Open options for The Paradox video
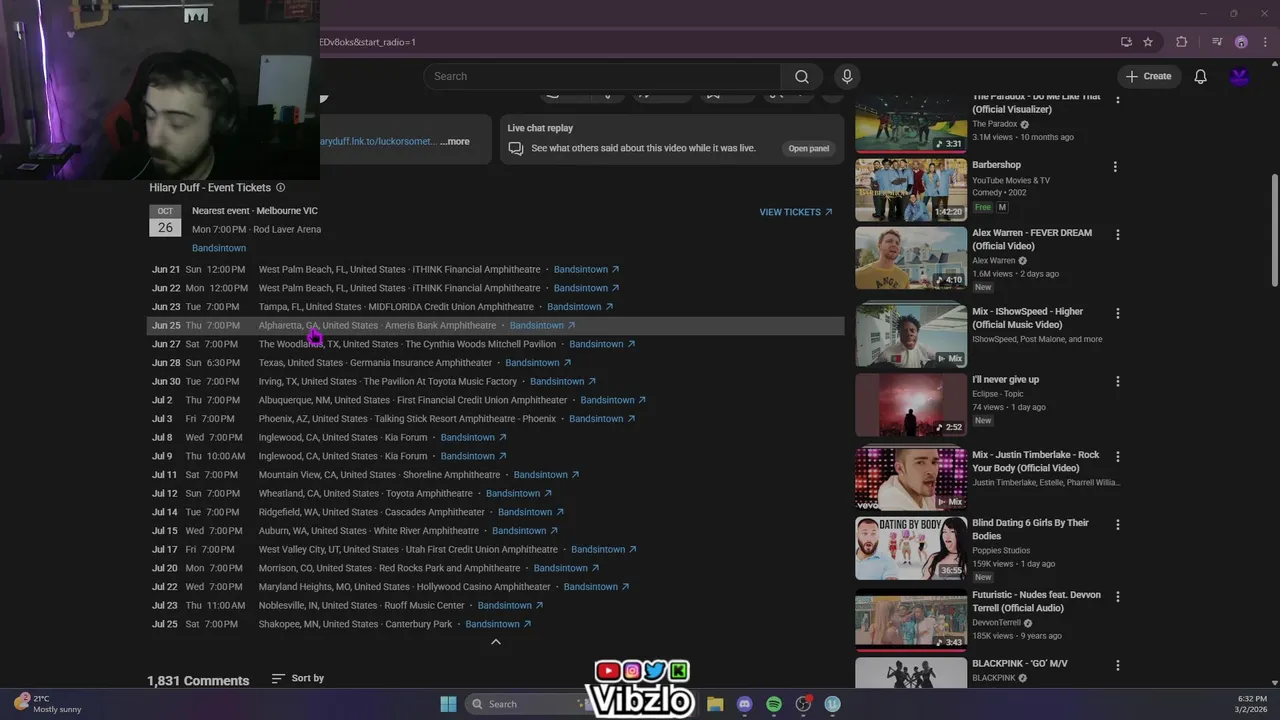 tap(1117, 98)
